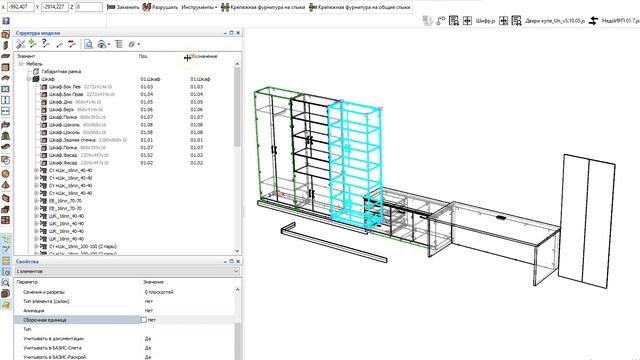Click the vertical split icon in left sidebar

(x=6, y=100)
